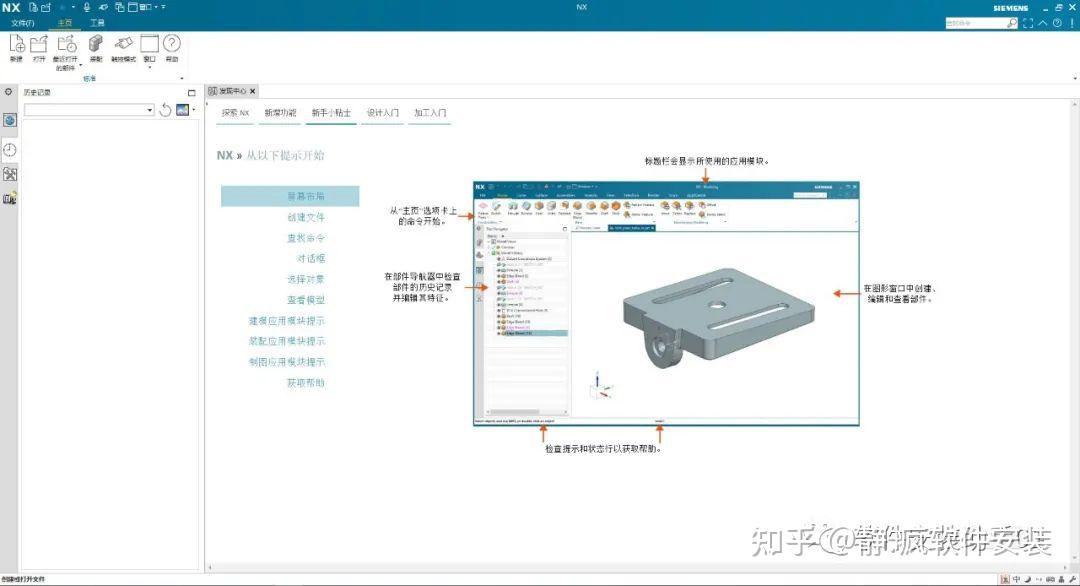Click the 设计入门 tab in Welcome page

tap(381, 113)
